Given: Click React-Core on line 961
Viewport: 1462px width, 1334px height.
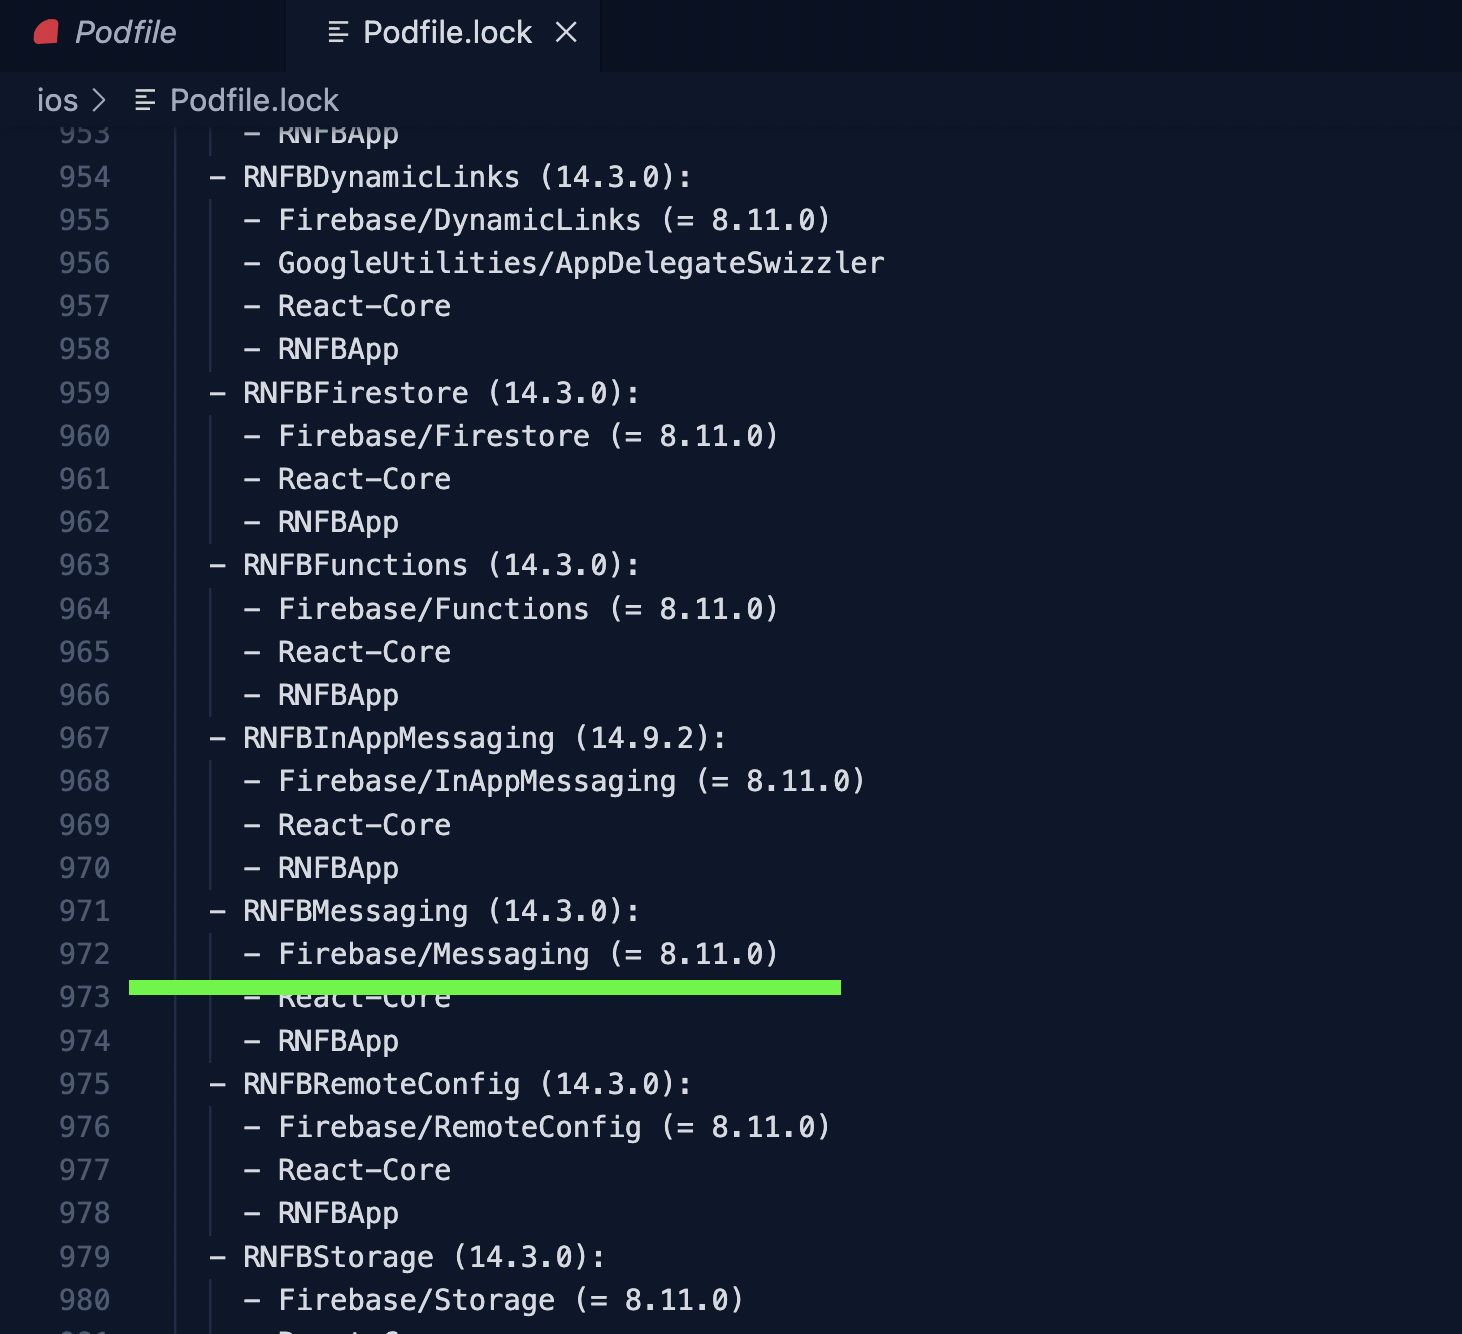Looking at the screenshot, I should coord(364,479).
